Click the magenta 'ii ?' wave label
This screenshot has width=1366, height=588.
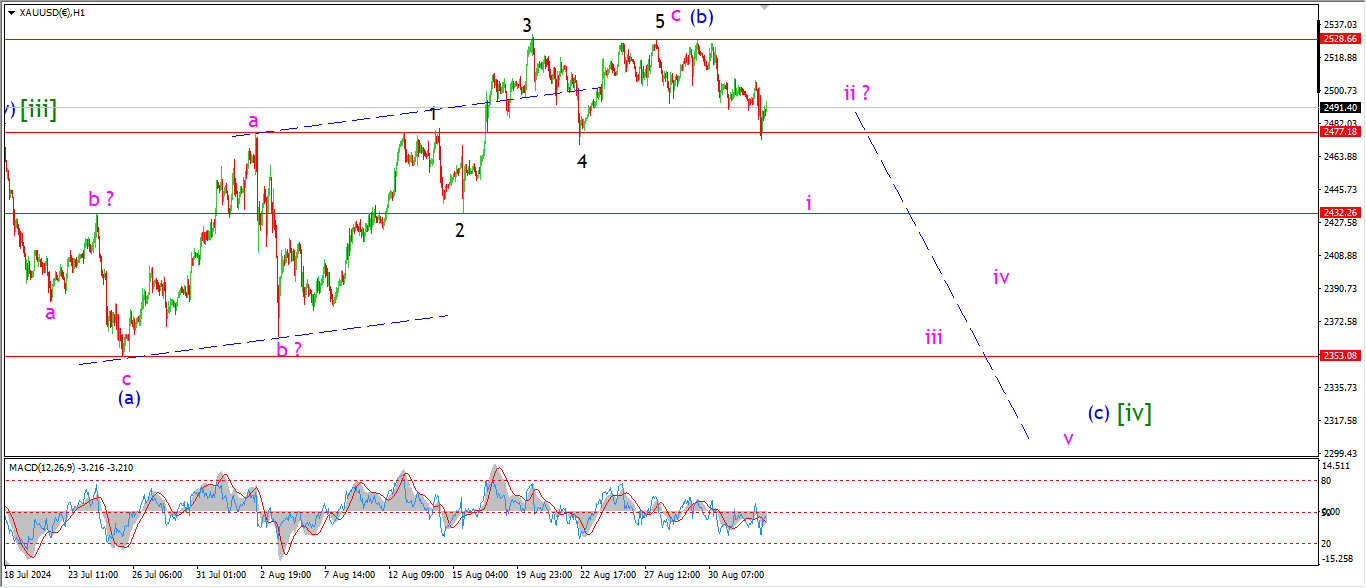pos(856,93)
